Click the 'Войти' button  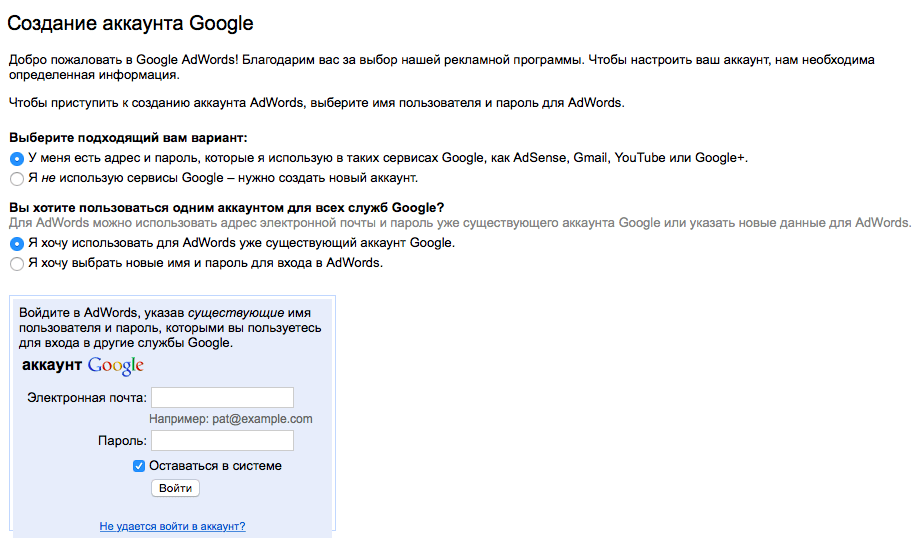coord(175,488)
